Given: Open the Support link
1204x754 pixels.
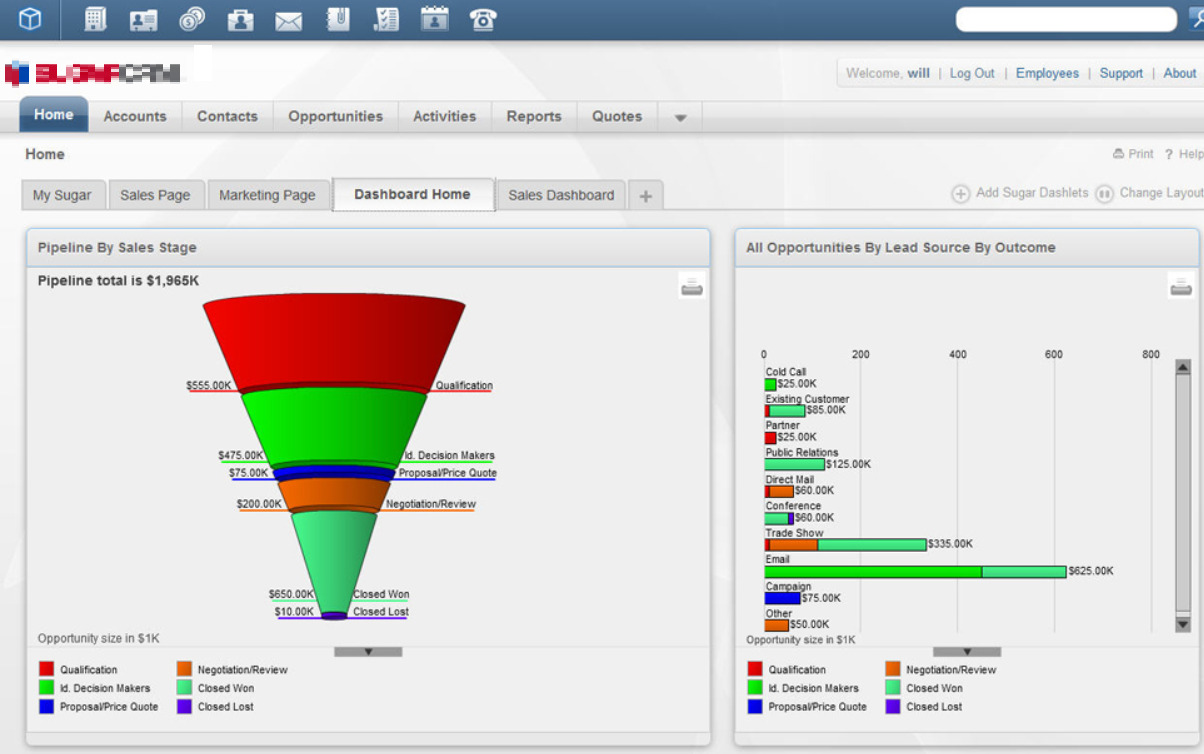Looking at the screenshot, I should coord(1121,73).
